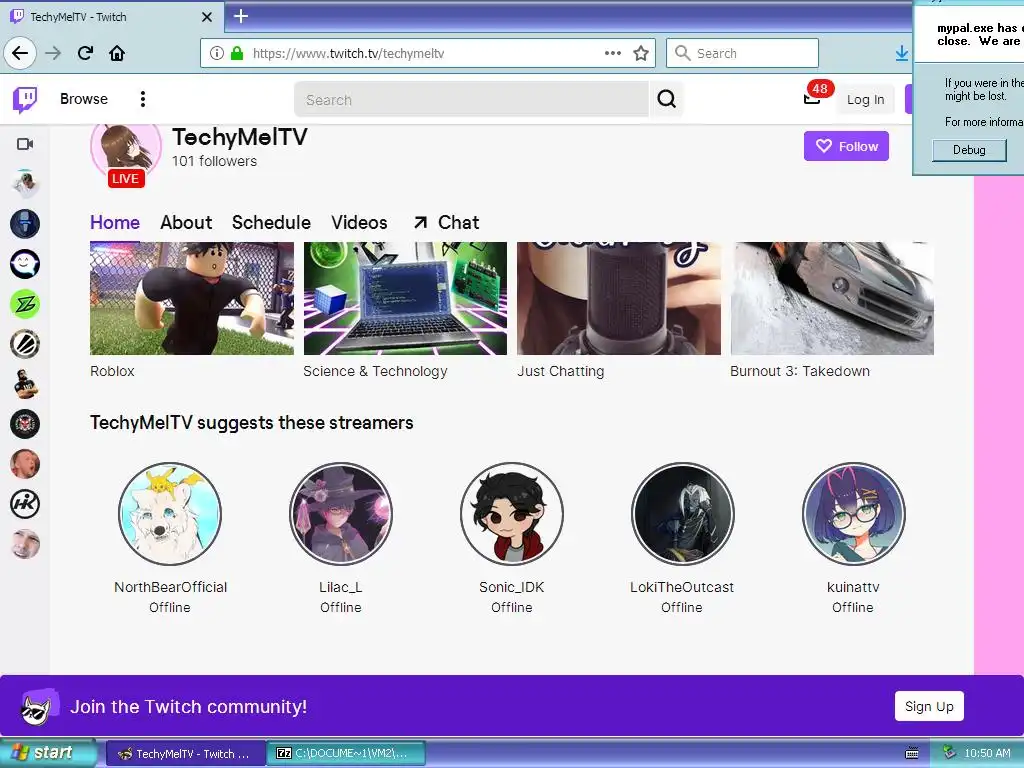Open Twitch more options vertical dots menu
Screen dimensions: 1024x768
click(142, 99)
